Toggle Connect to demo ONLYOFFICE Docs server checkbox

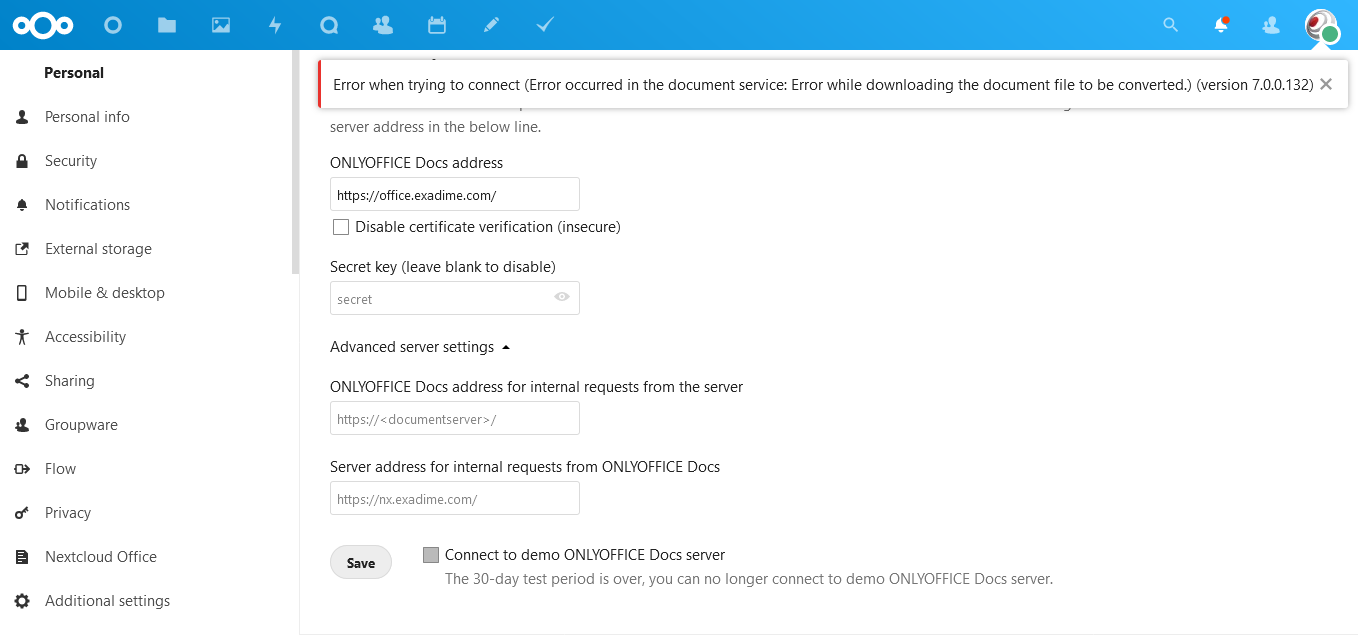tap(431, 555)
